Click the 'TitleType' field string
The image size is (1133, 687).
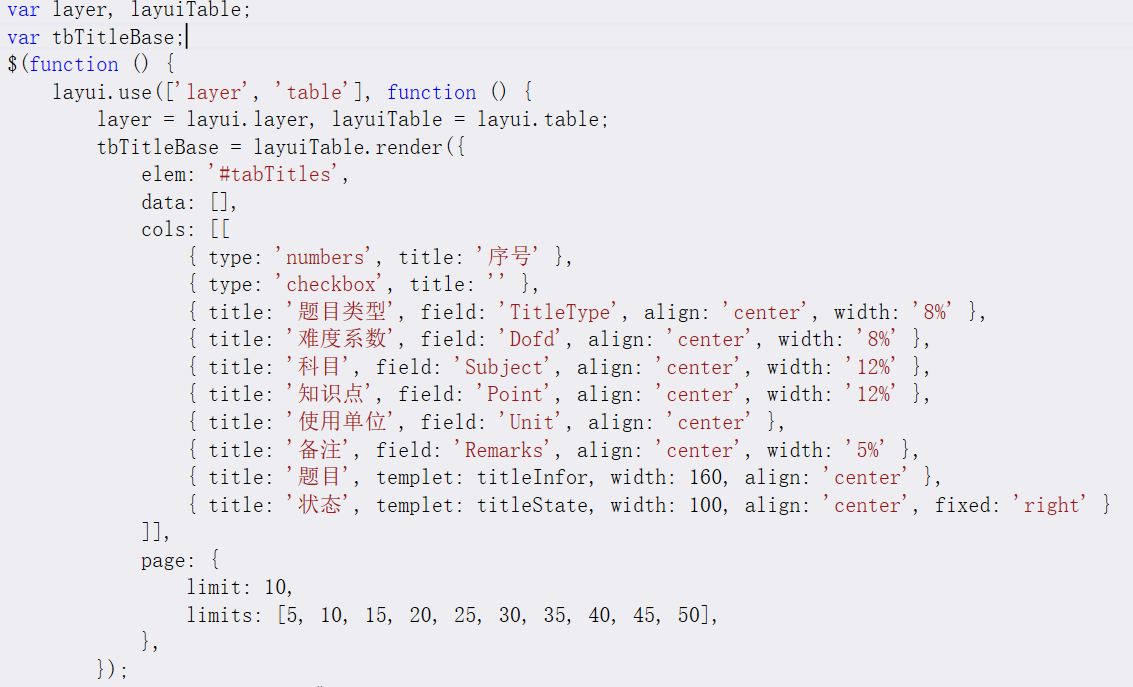(x=559, y=312)
